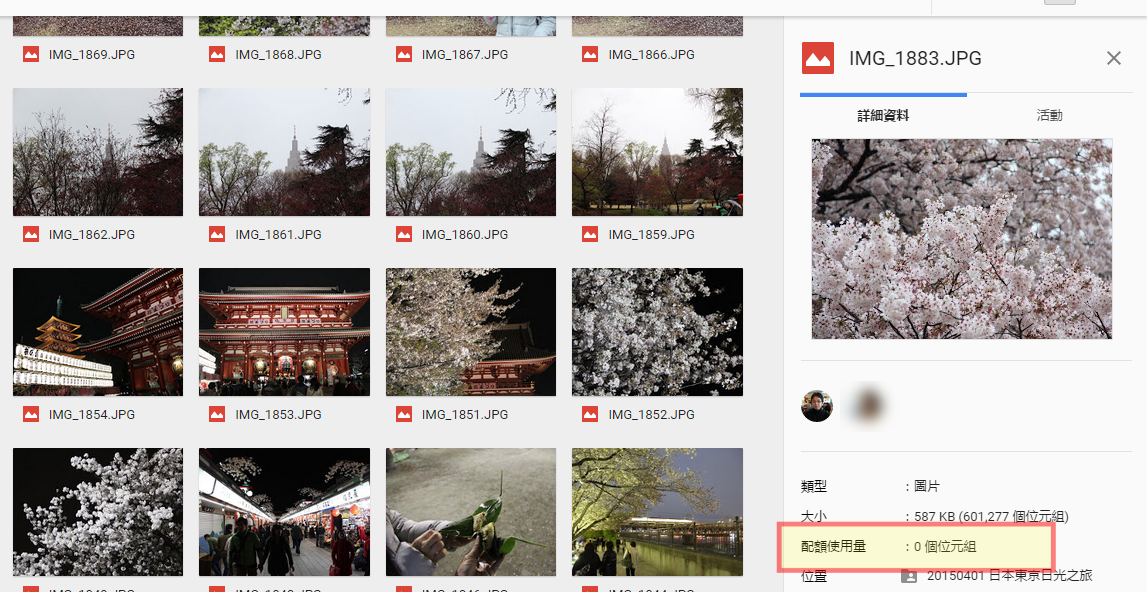Switch to the 活動 tab
Image resolution: width=1147 pixels, height=592 pixels.
pyautogui.click(x=1049, y=115)
